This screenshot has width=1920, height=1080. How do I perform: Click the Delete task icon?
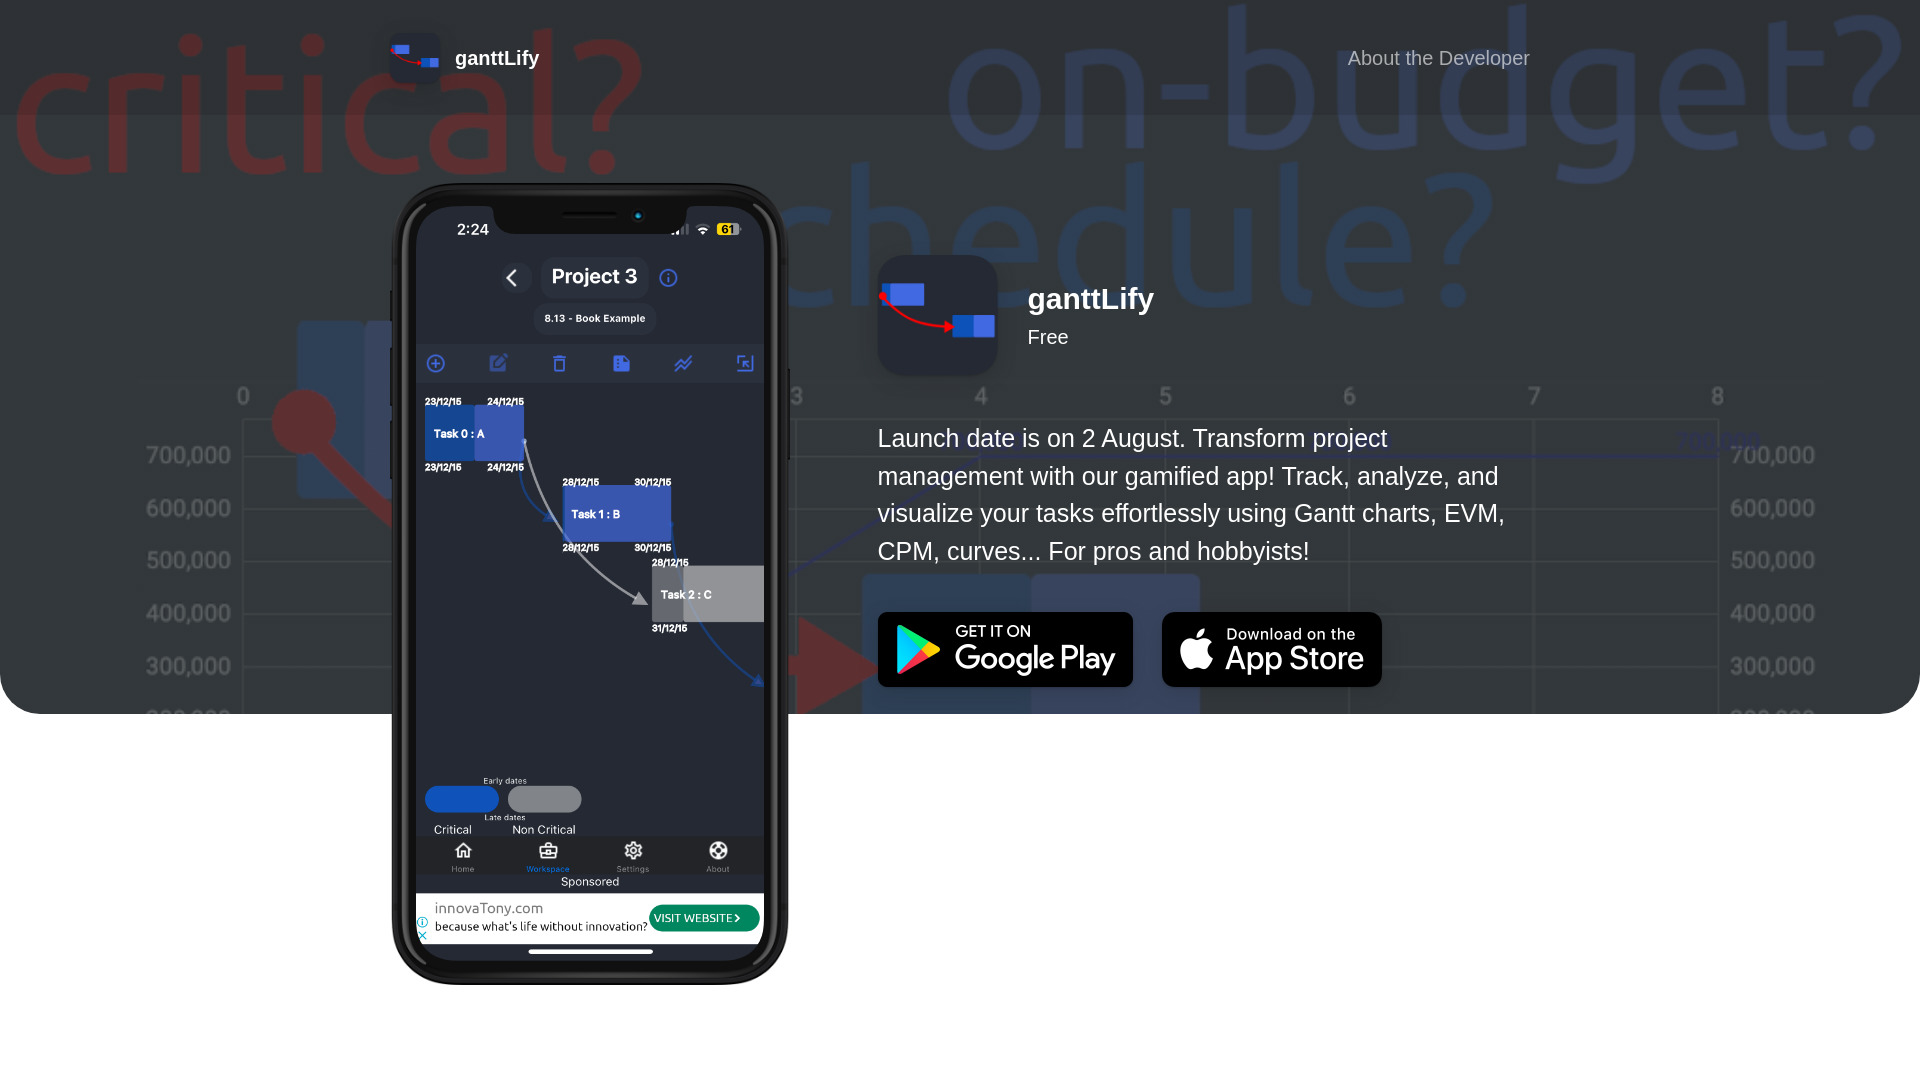(x=560, y=364)
